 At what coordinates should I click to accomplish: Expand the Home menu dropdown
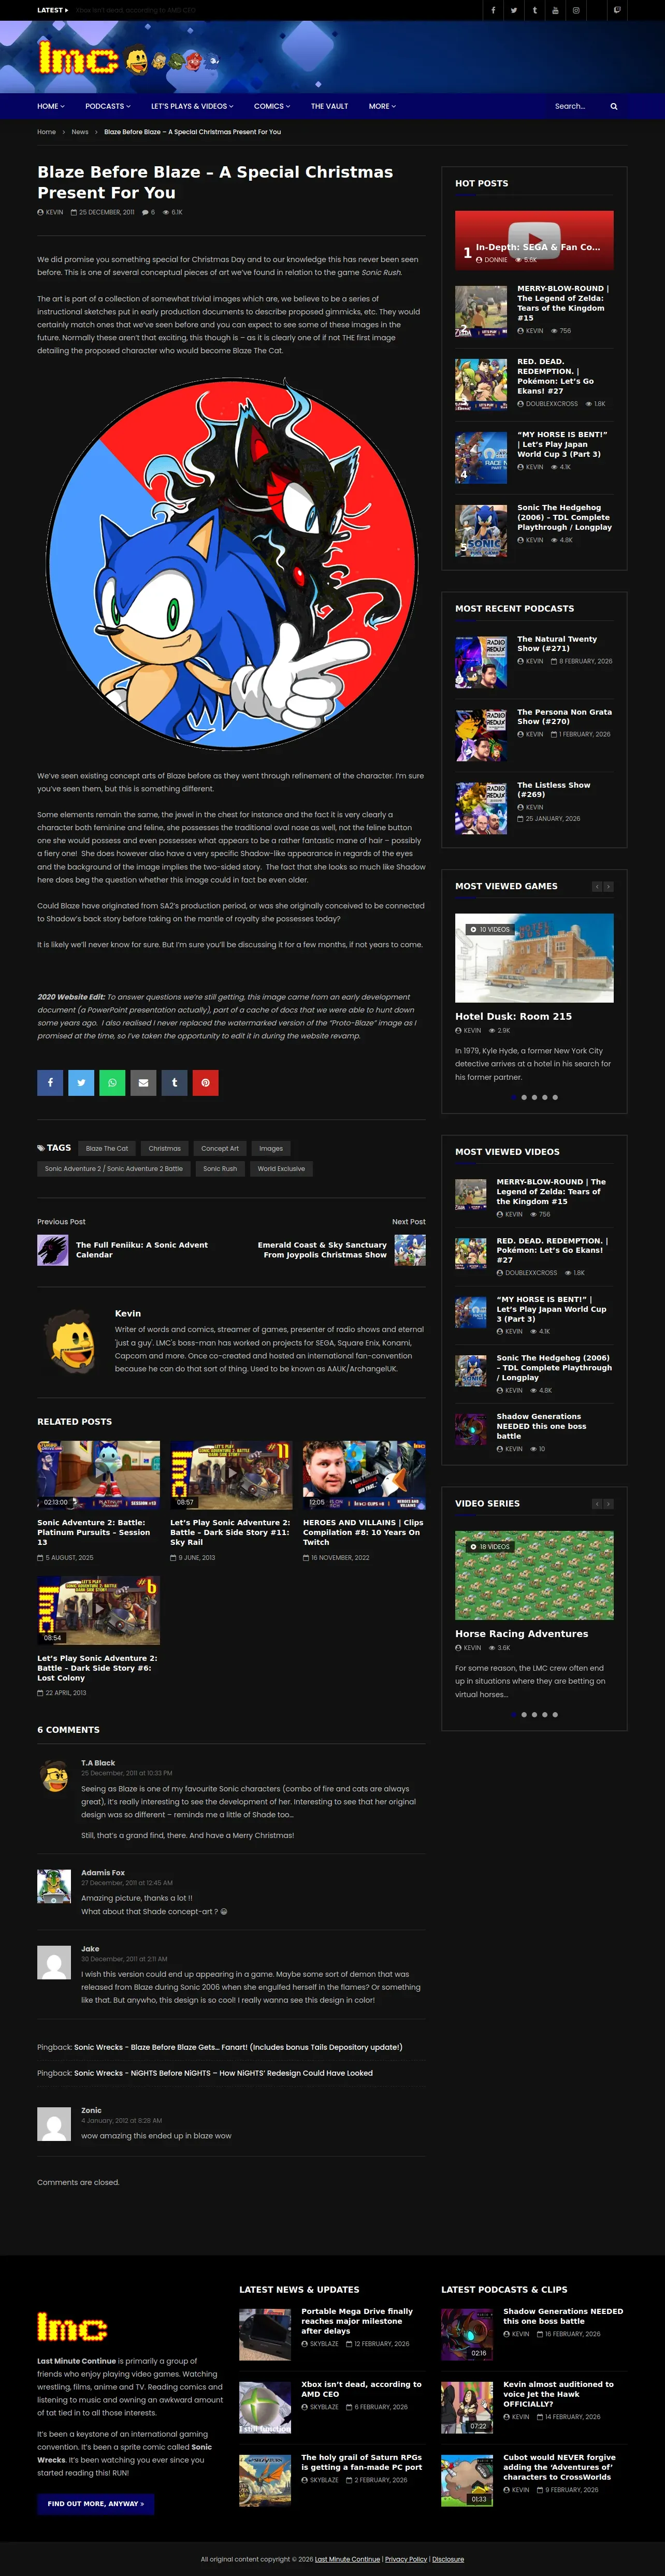[51, 106]
